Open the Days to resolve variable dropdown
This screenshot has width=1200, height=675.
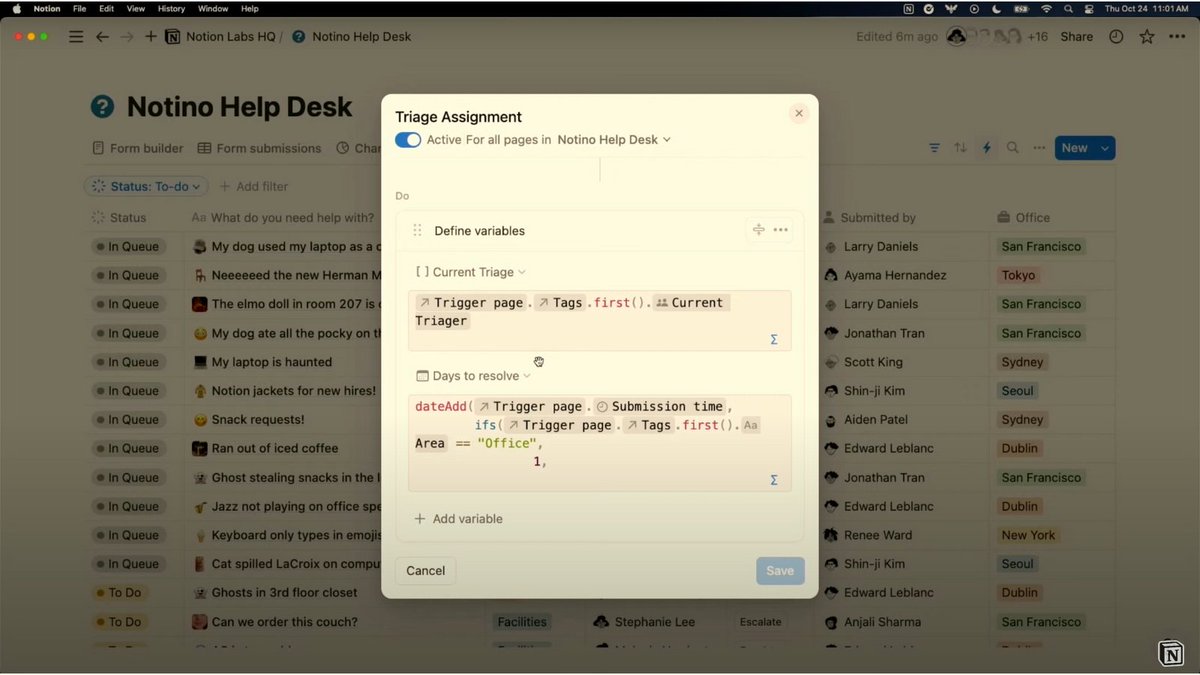tap(473, 376)
